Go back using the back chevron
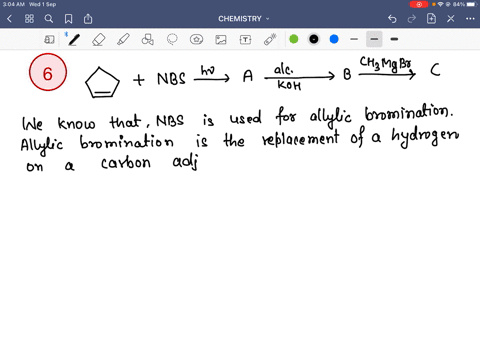 [9, 19]
